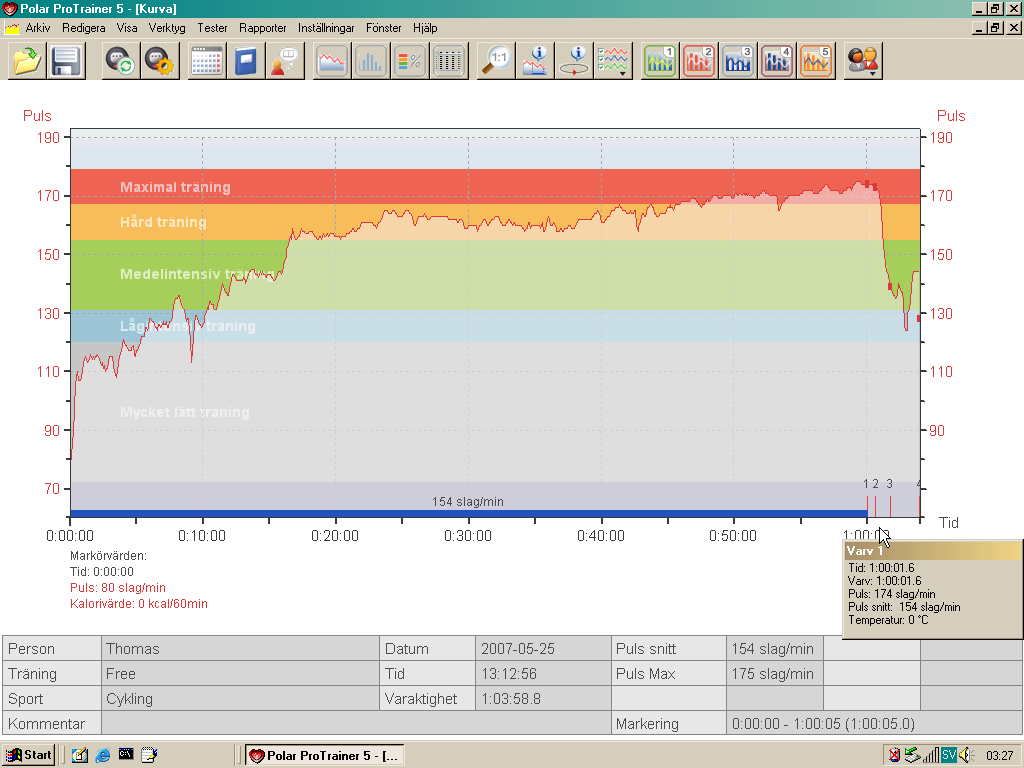Click the green Medelintensiv träning zone band
The image size is (1024, 768).
[495, 275]
